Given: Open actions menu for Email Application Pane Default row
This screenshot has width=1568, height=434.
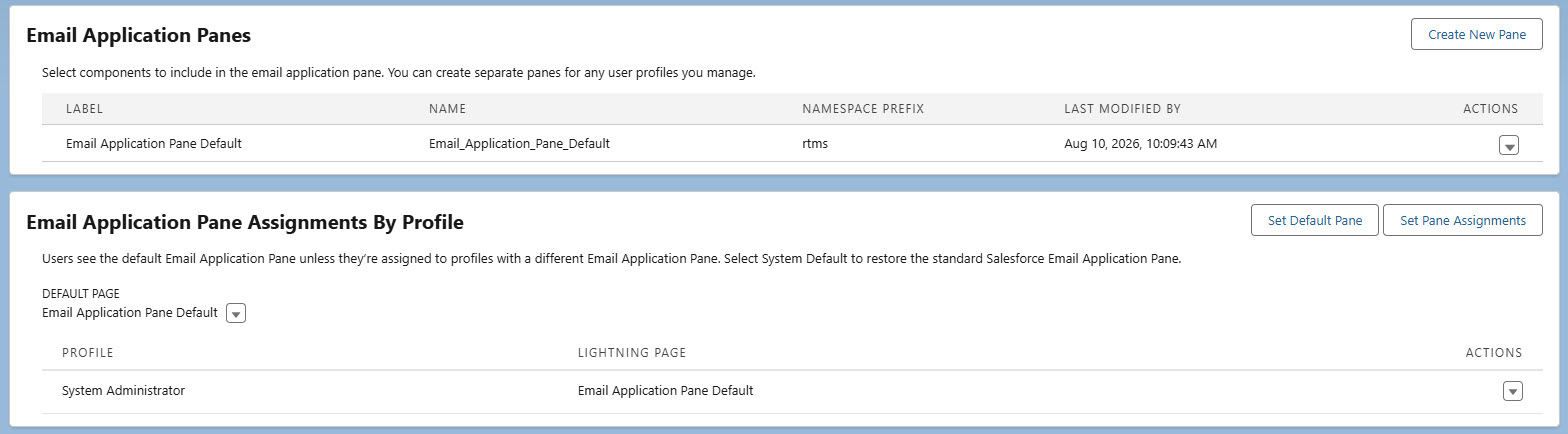Looking at the screenshot, I should pyautogui.click(x=1509, y=145).
